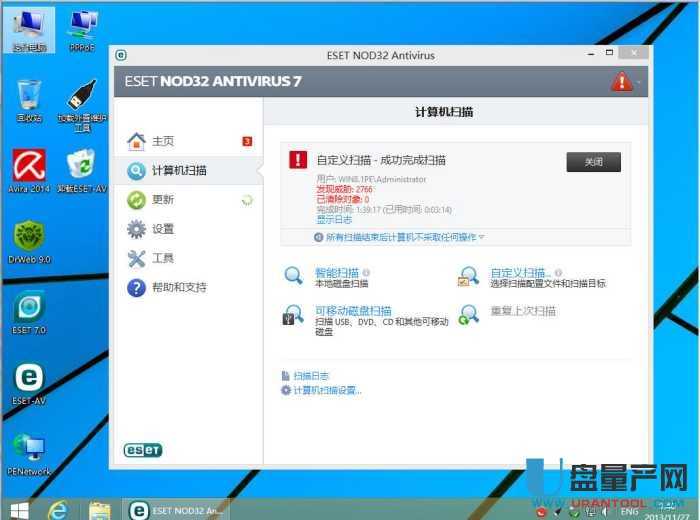Open Avira 2014 desktop shortcut
Viewport: 700px width, 520px height.
(x=29, y=168)
